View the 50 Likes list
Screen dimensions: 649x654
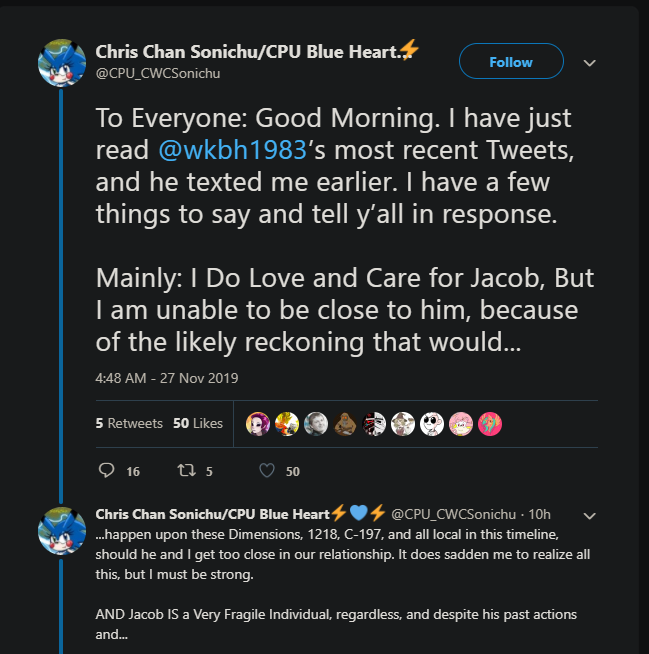tap(198, 423)
